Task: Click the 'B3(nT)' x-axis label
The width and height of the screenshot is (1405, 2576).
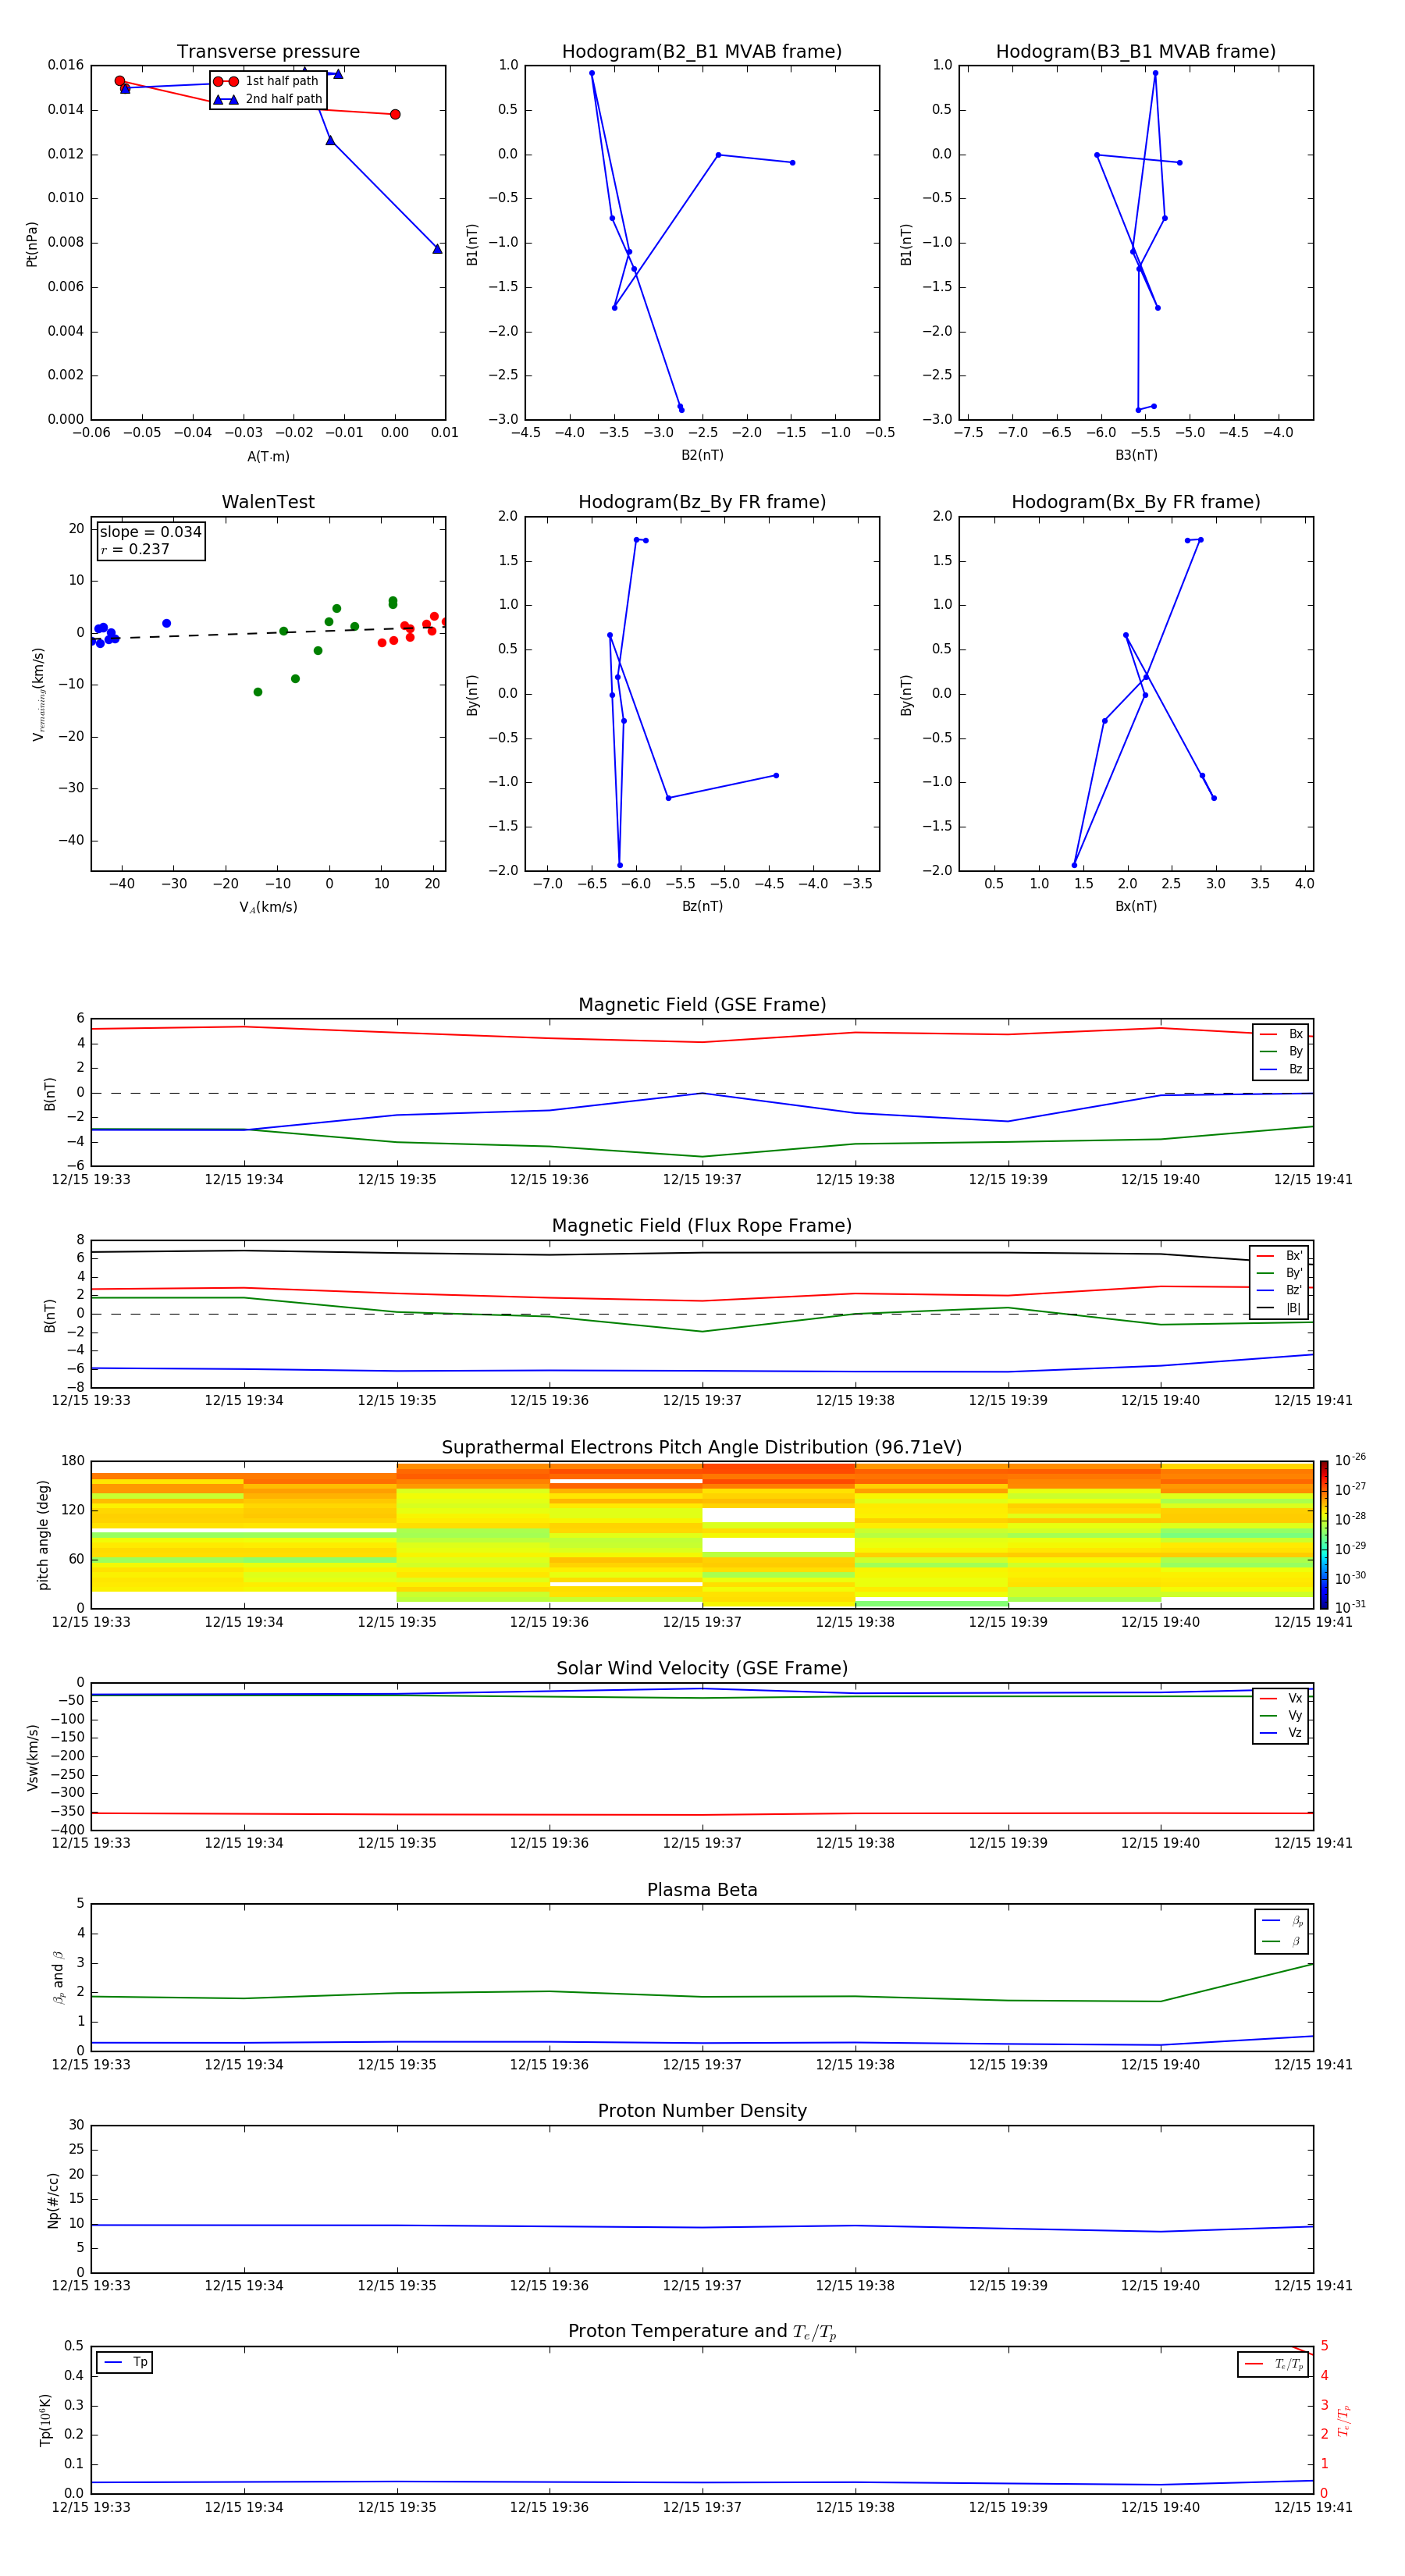Action: (x=1136, y=455)
